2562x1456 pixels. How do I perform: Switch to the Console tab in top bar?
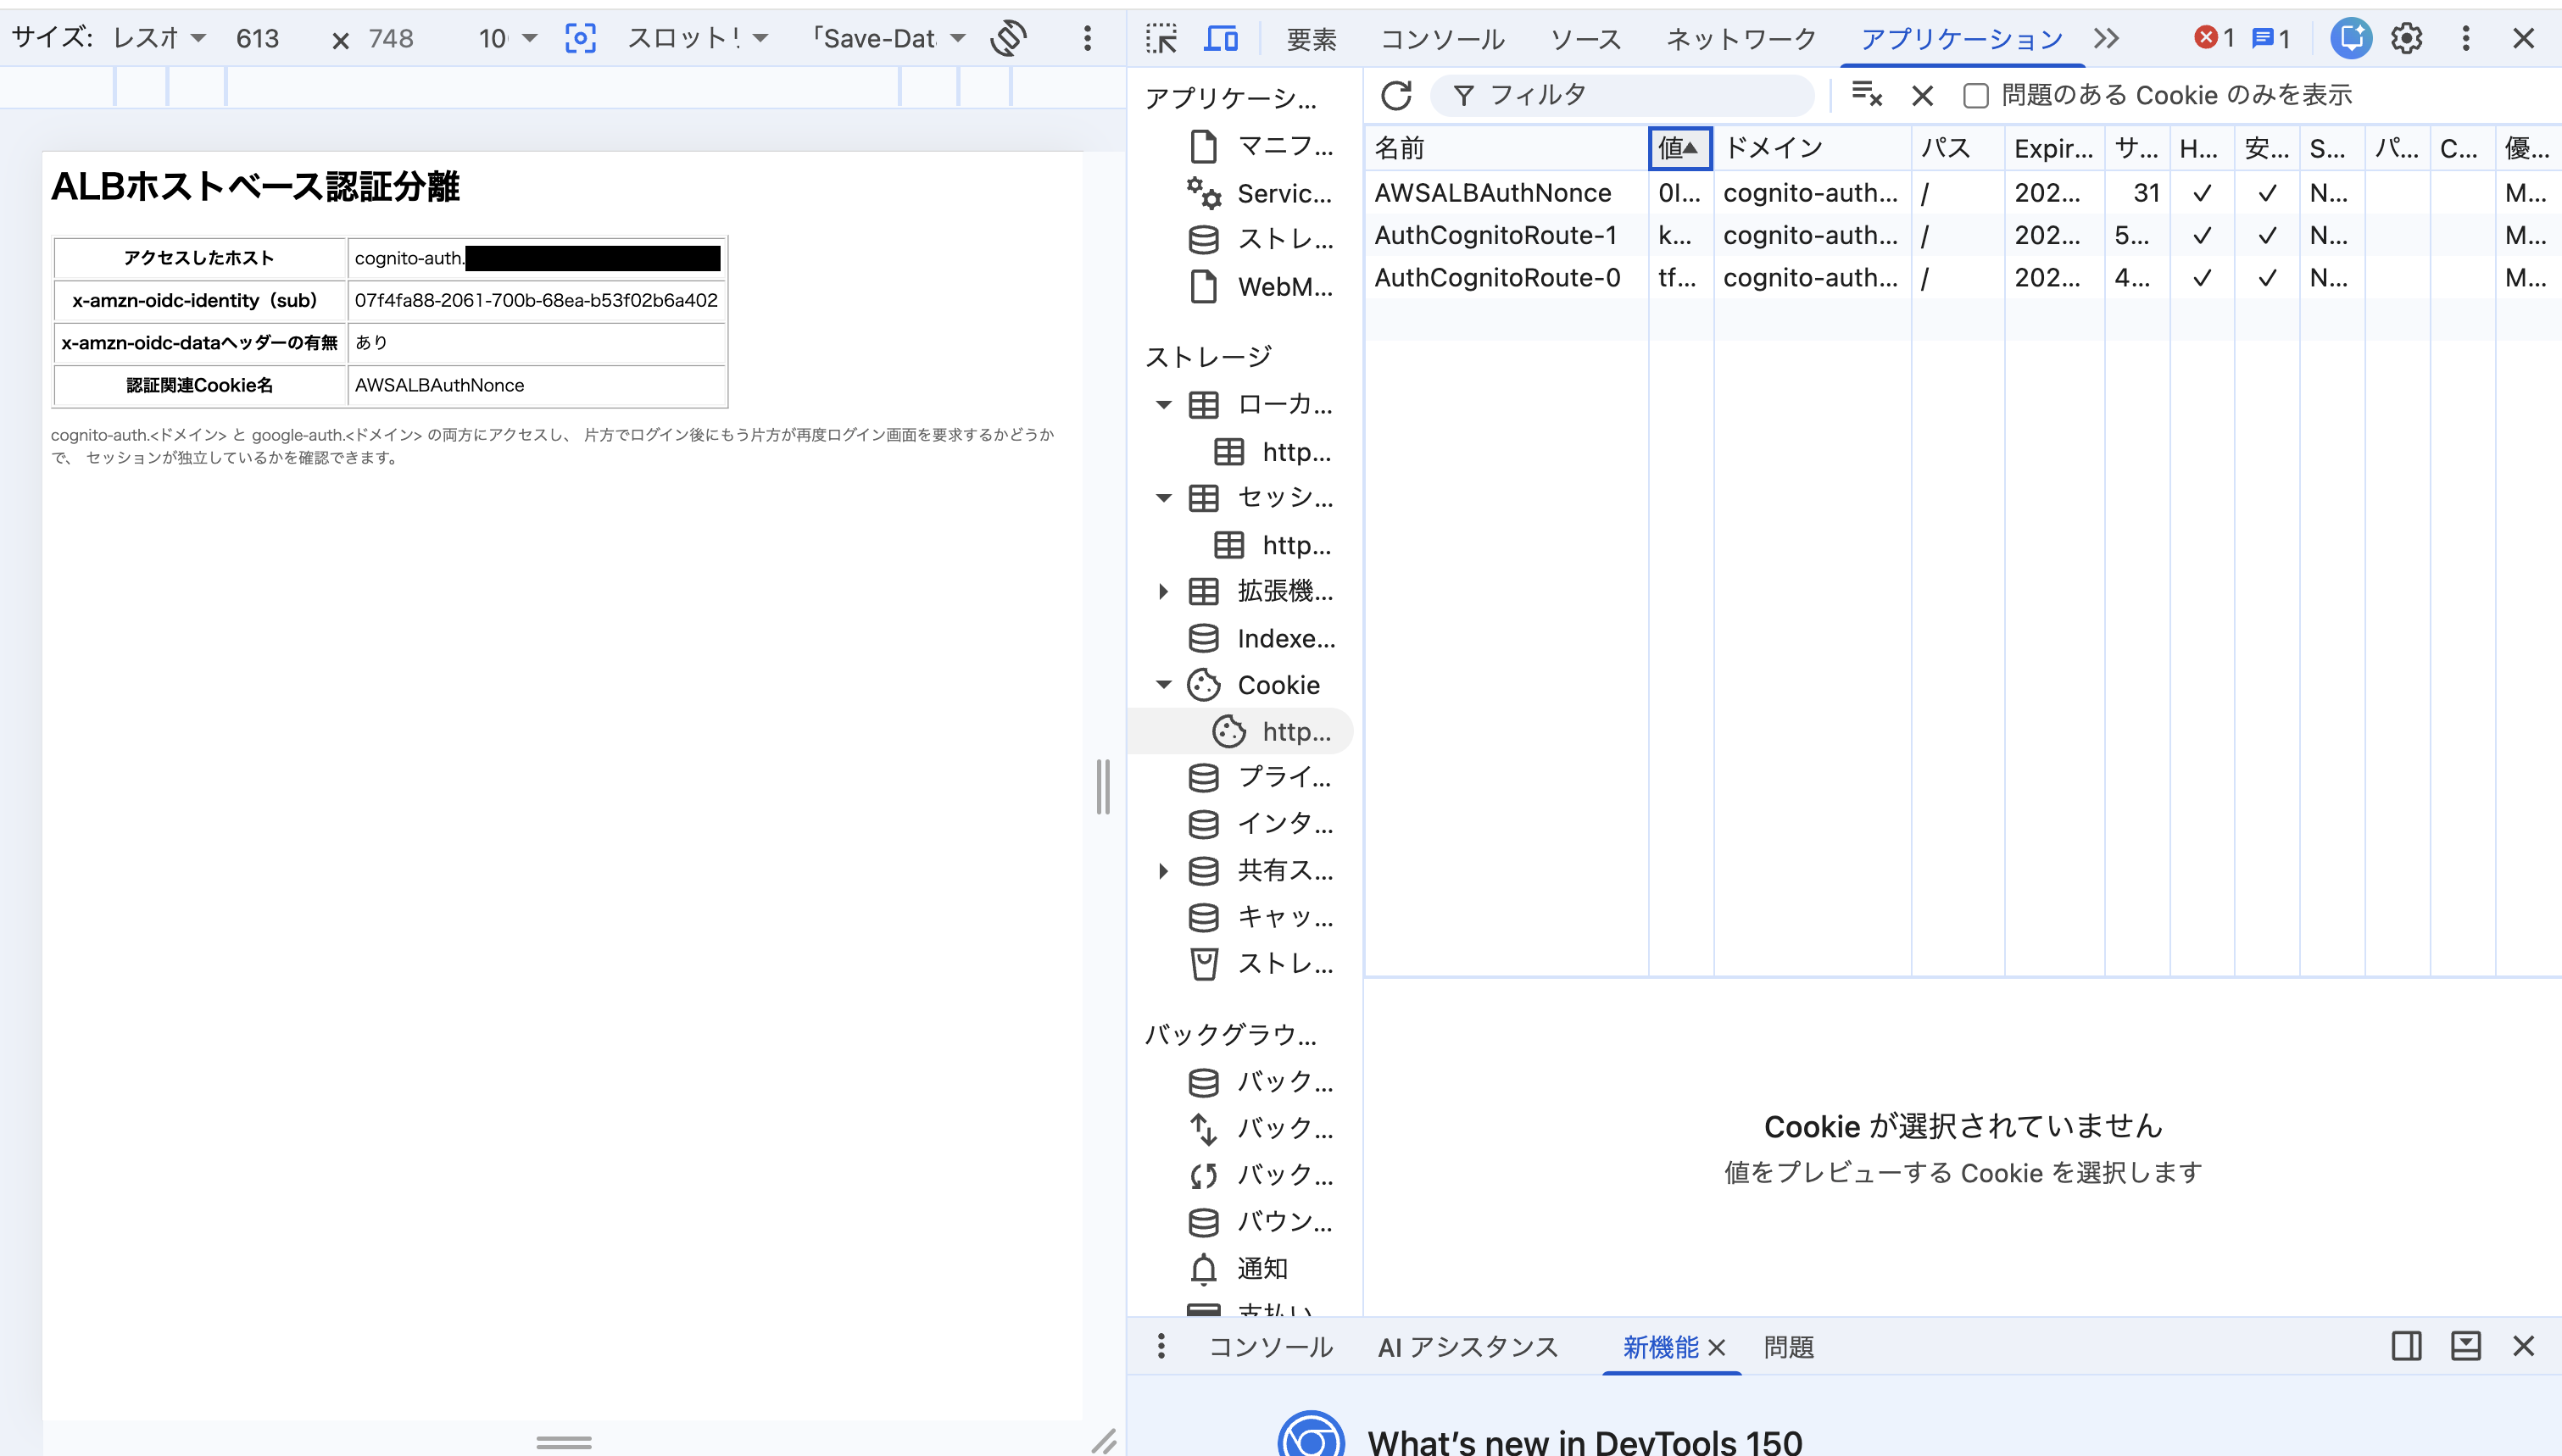point(1442,38)
